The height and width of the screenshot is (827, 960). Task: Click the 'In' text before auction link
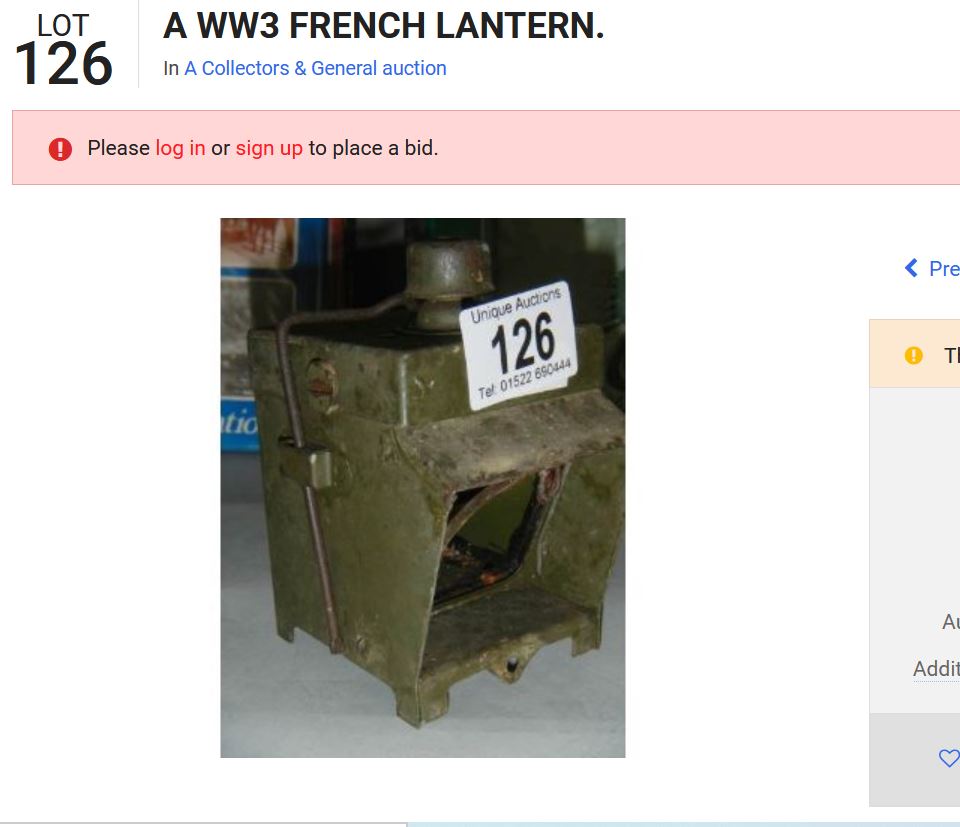[171, 68]
